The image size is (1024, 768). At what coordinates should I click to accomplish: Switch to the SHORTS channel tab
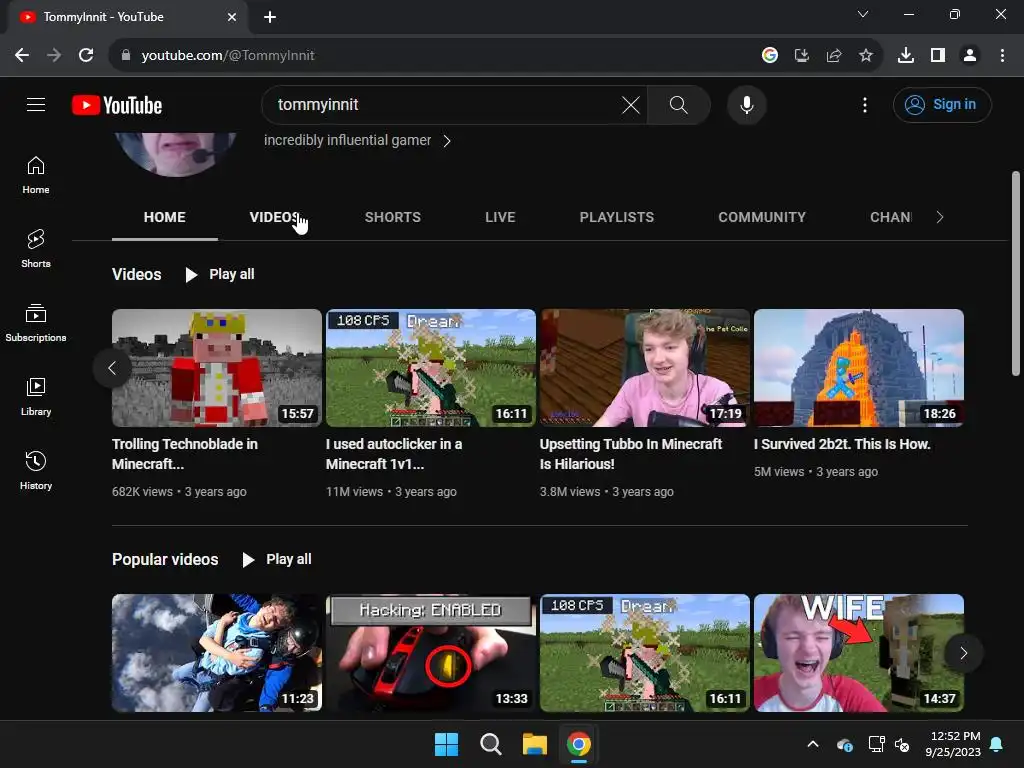pos(392,217)
